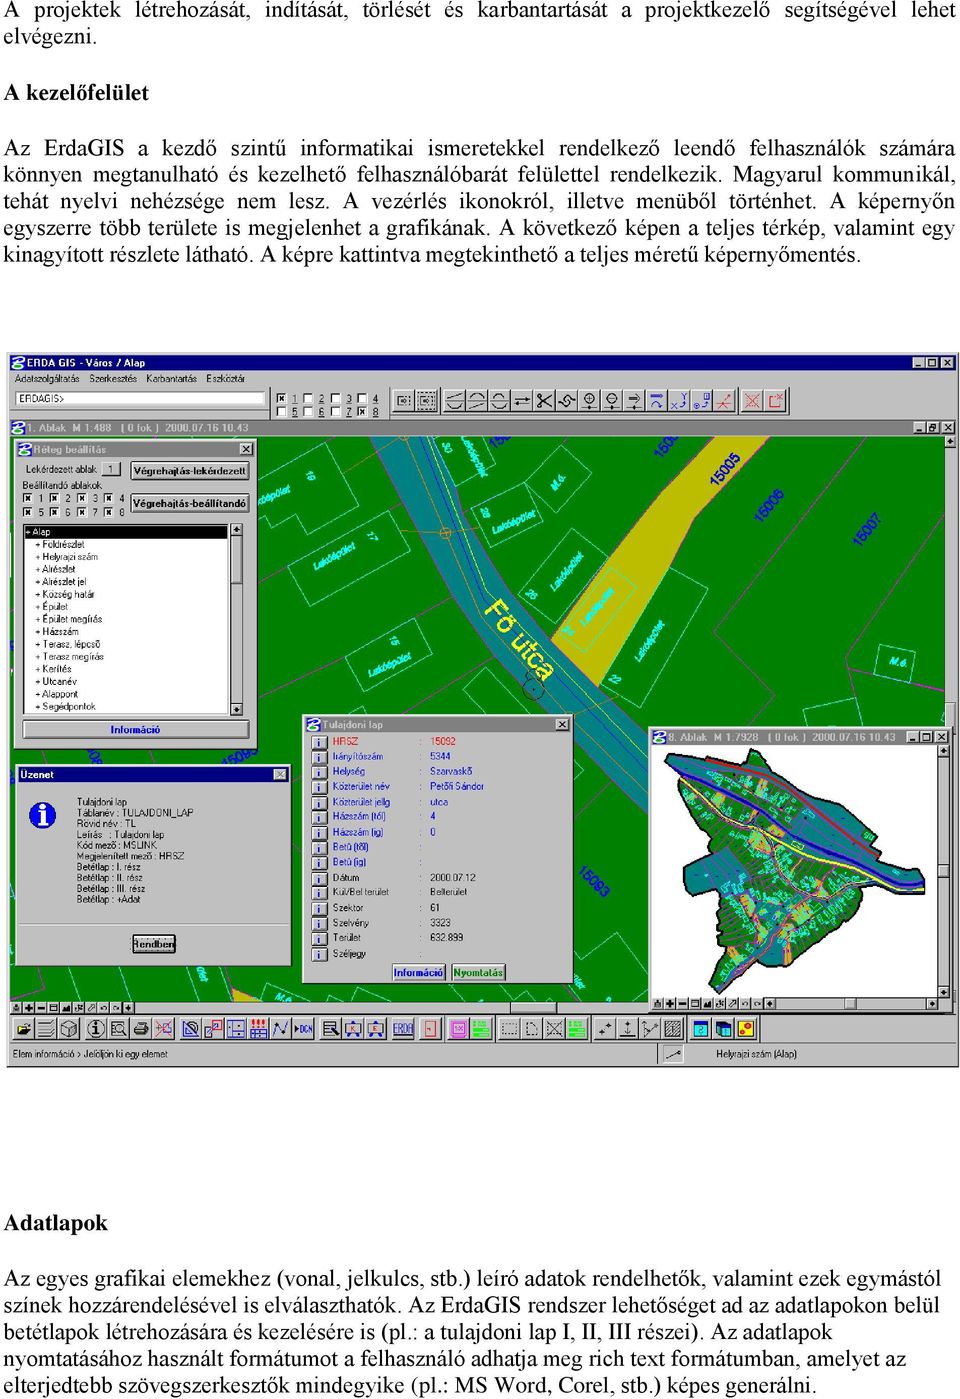Click the polyline zigzag icon in bottom toolbar

[281, 1028]
